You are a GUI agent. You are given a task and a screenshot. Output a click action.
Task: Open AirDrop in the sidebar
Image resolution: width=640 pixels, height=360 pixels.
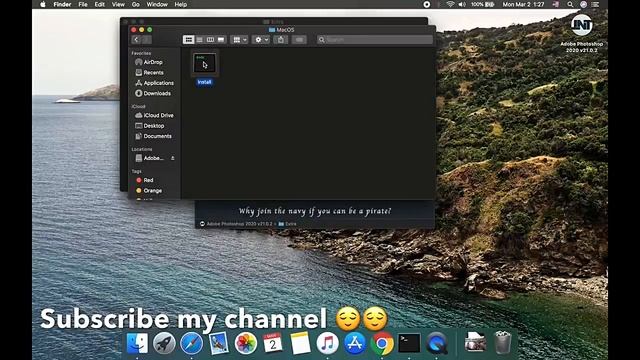(154, 62)
